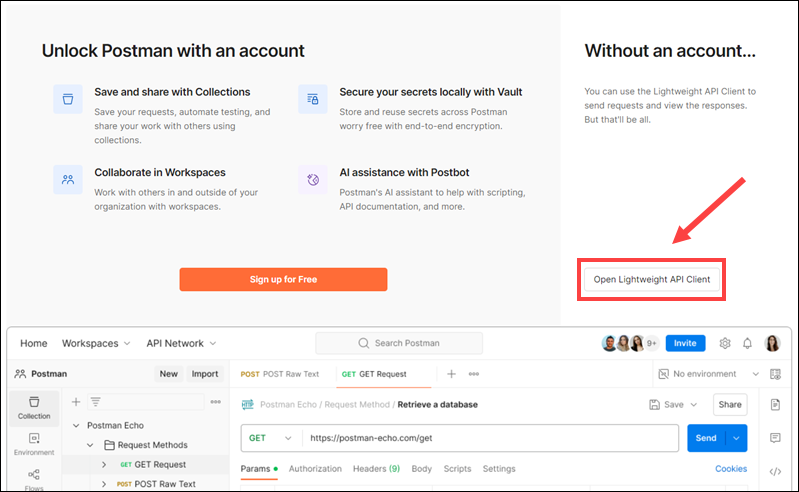799x492 pixels.
Task: Add a new request tab with plus
Action: click(451, 374)
